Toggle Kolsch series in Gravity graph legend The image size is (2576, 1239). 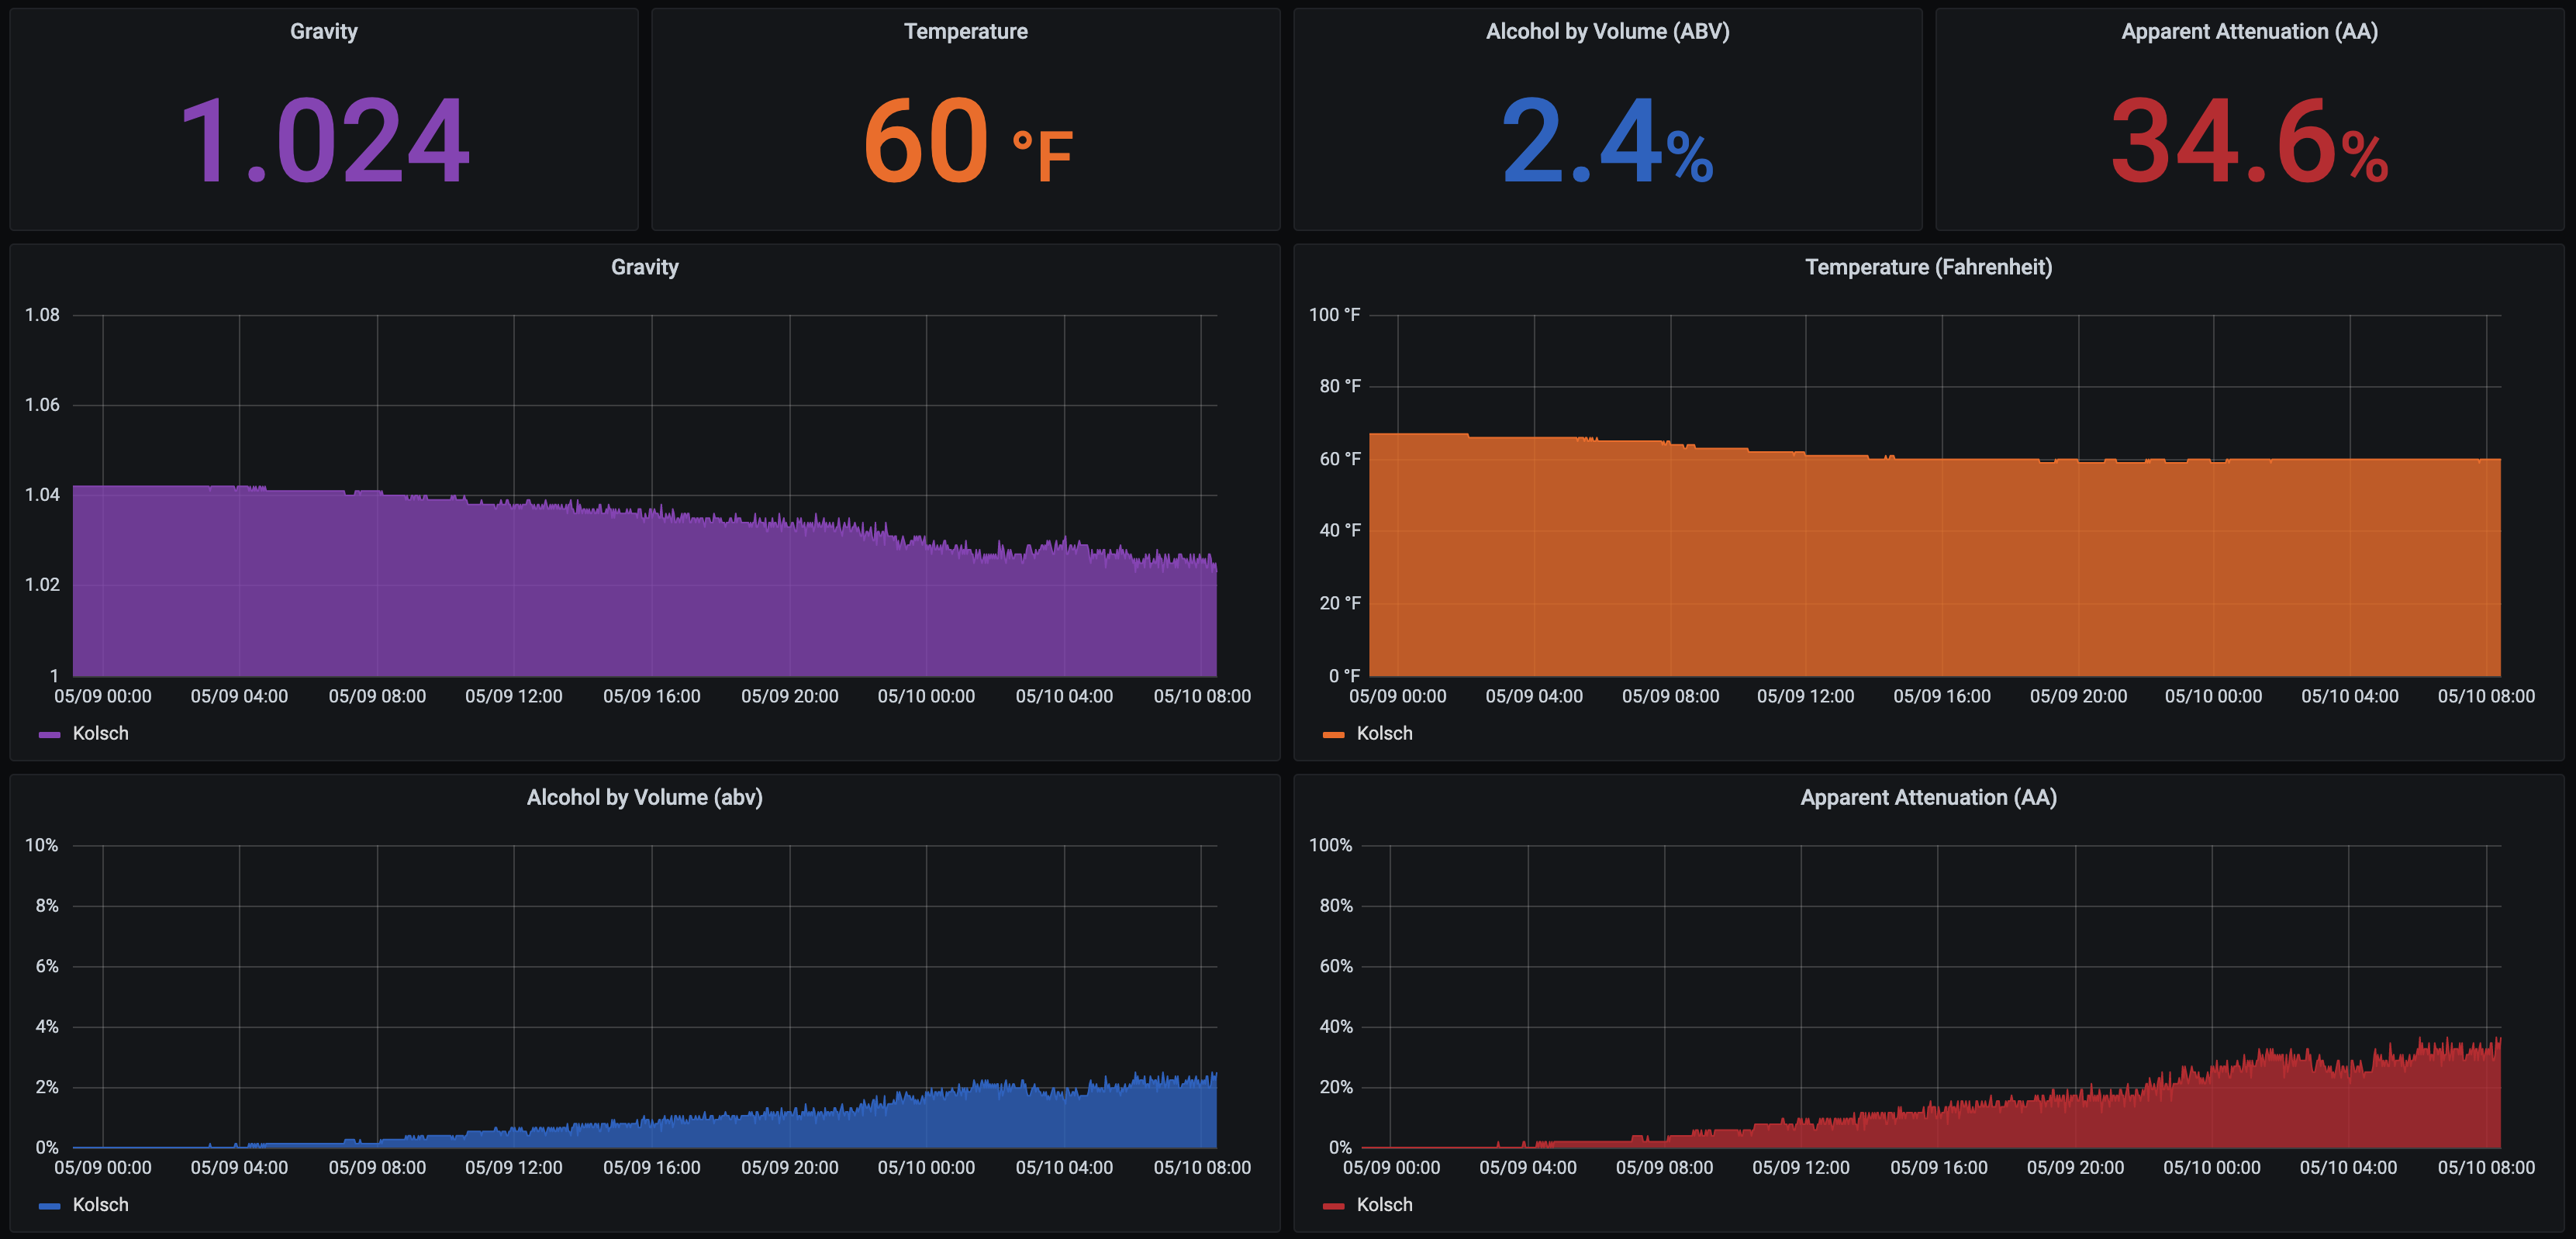pos(101,734)
